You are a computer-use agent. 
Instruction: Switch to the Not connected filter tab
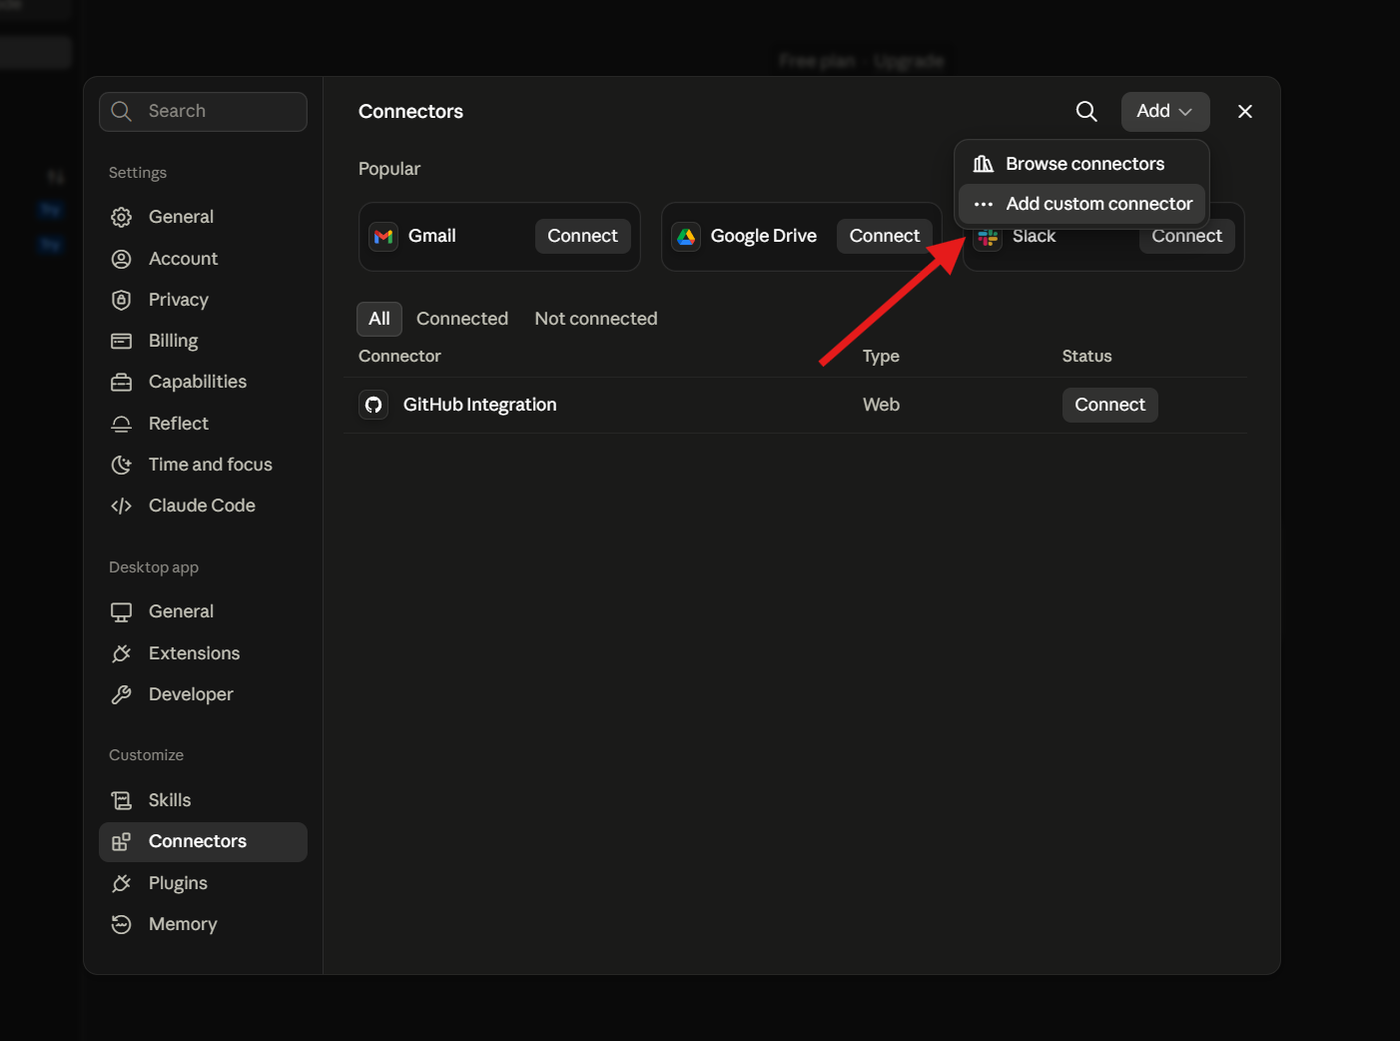pos(596,319)
